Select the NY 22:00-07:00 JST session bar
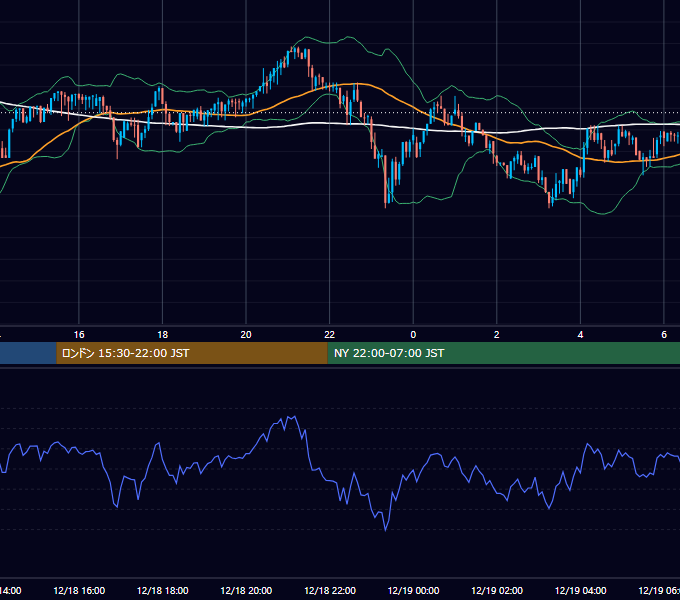 [x=503, y=353]
